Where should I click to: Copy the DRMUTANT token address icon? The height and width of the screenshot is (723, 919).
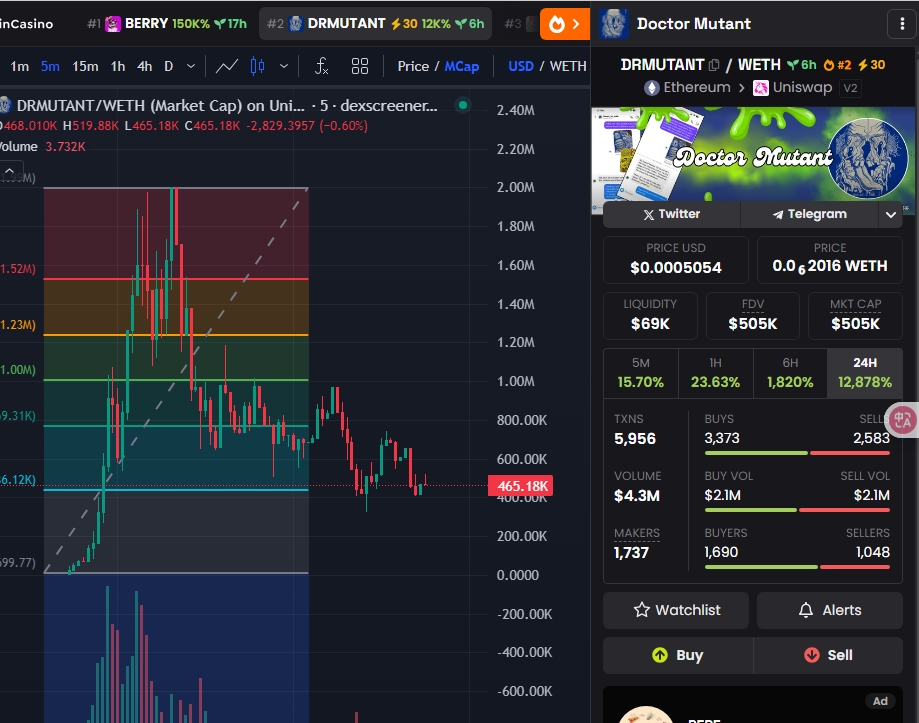coord(714,65)
